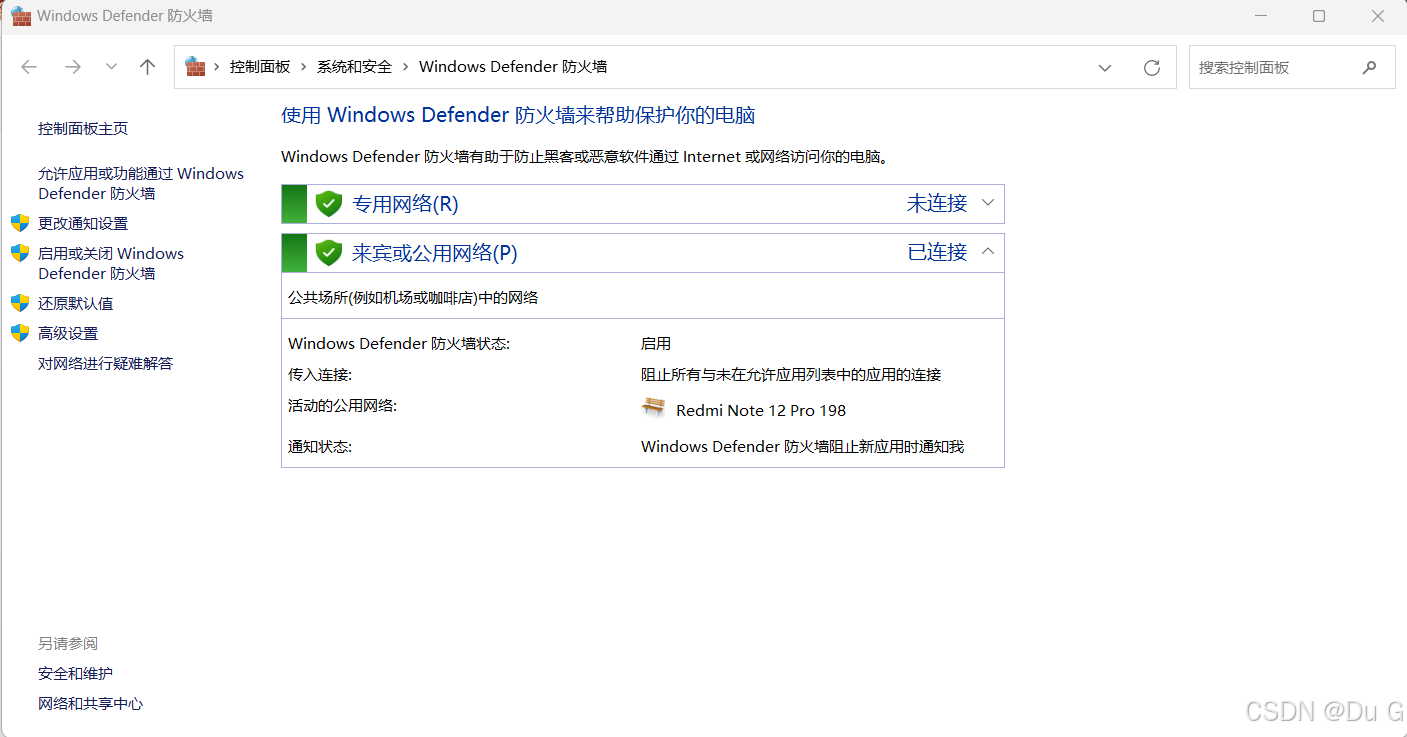Maximize the Windows Defender 防火墙 window

click(x=1319, y=16)
